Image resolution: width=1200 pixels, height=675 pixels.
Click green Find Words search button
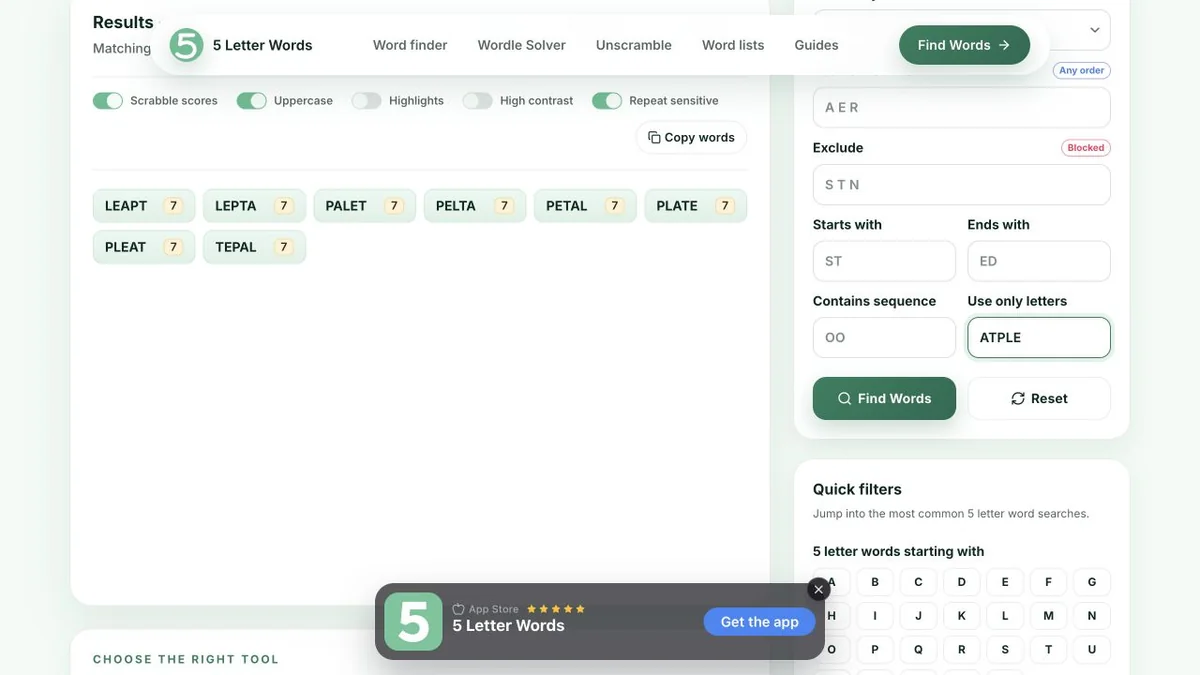[884, 398]
